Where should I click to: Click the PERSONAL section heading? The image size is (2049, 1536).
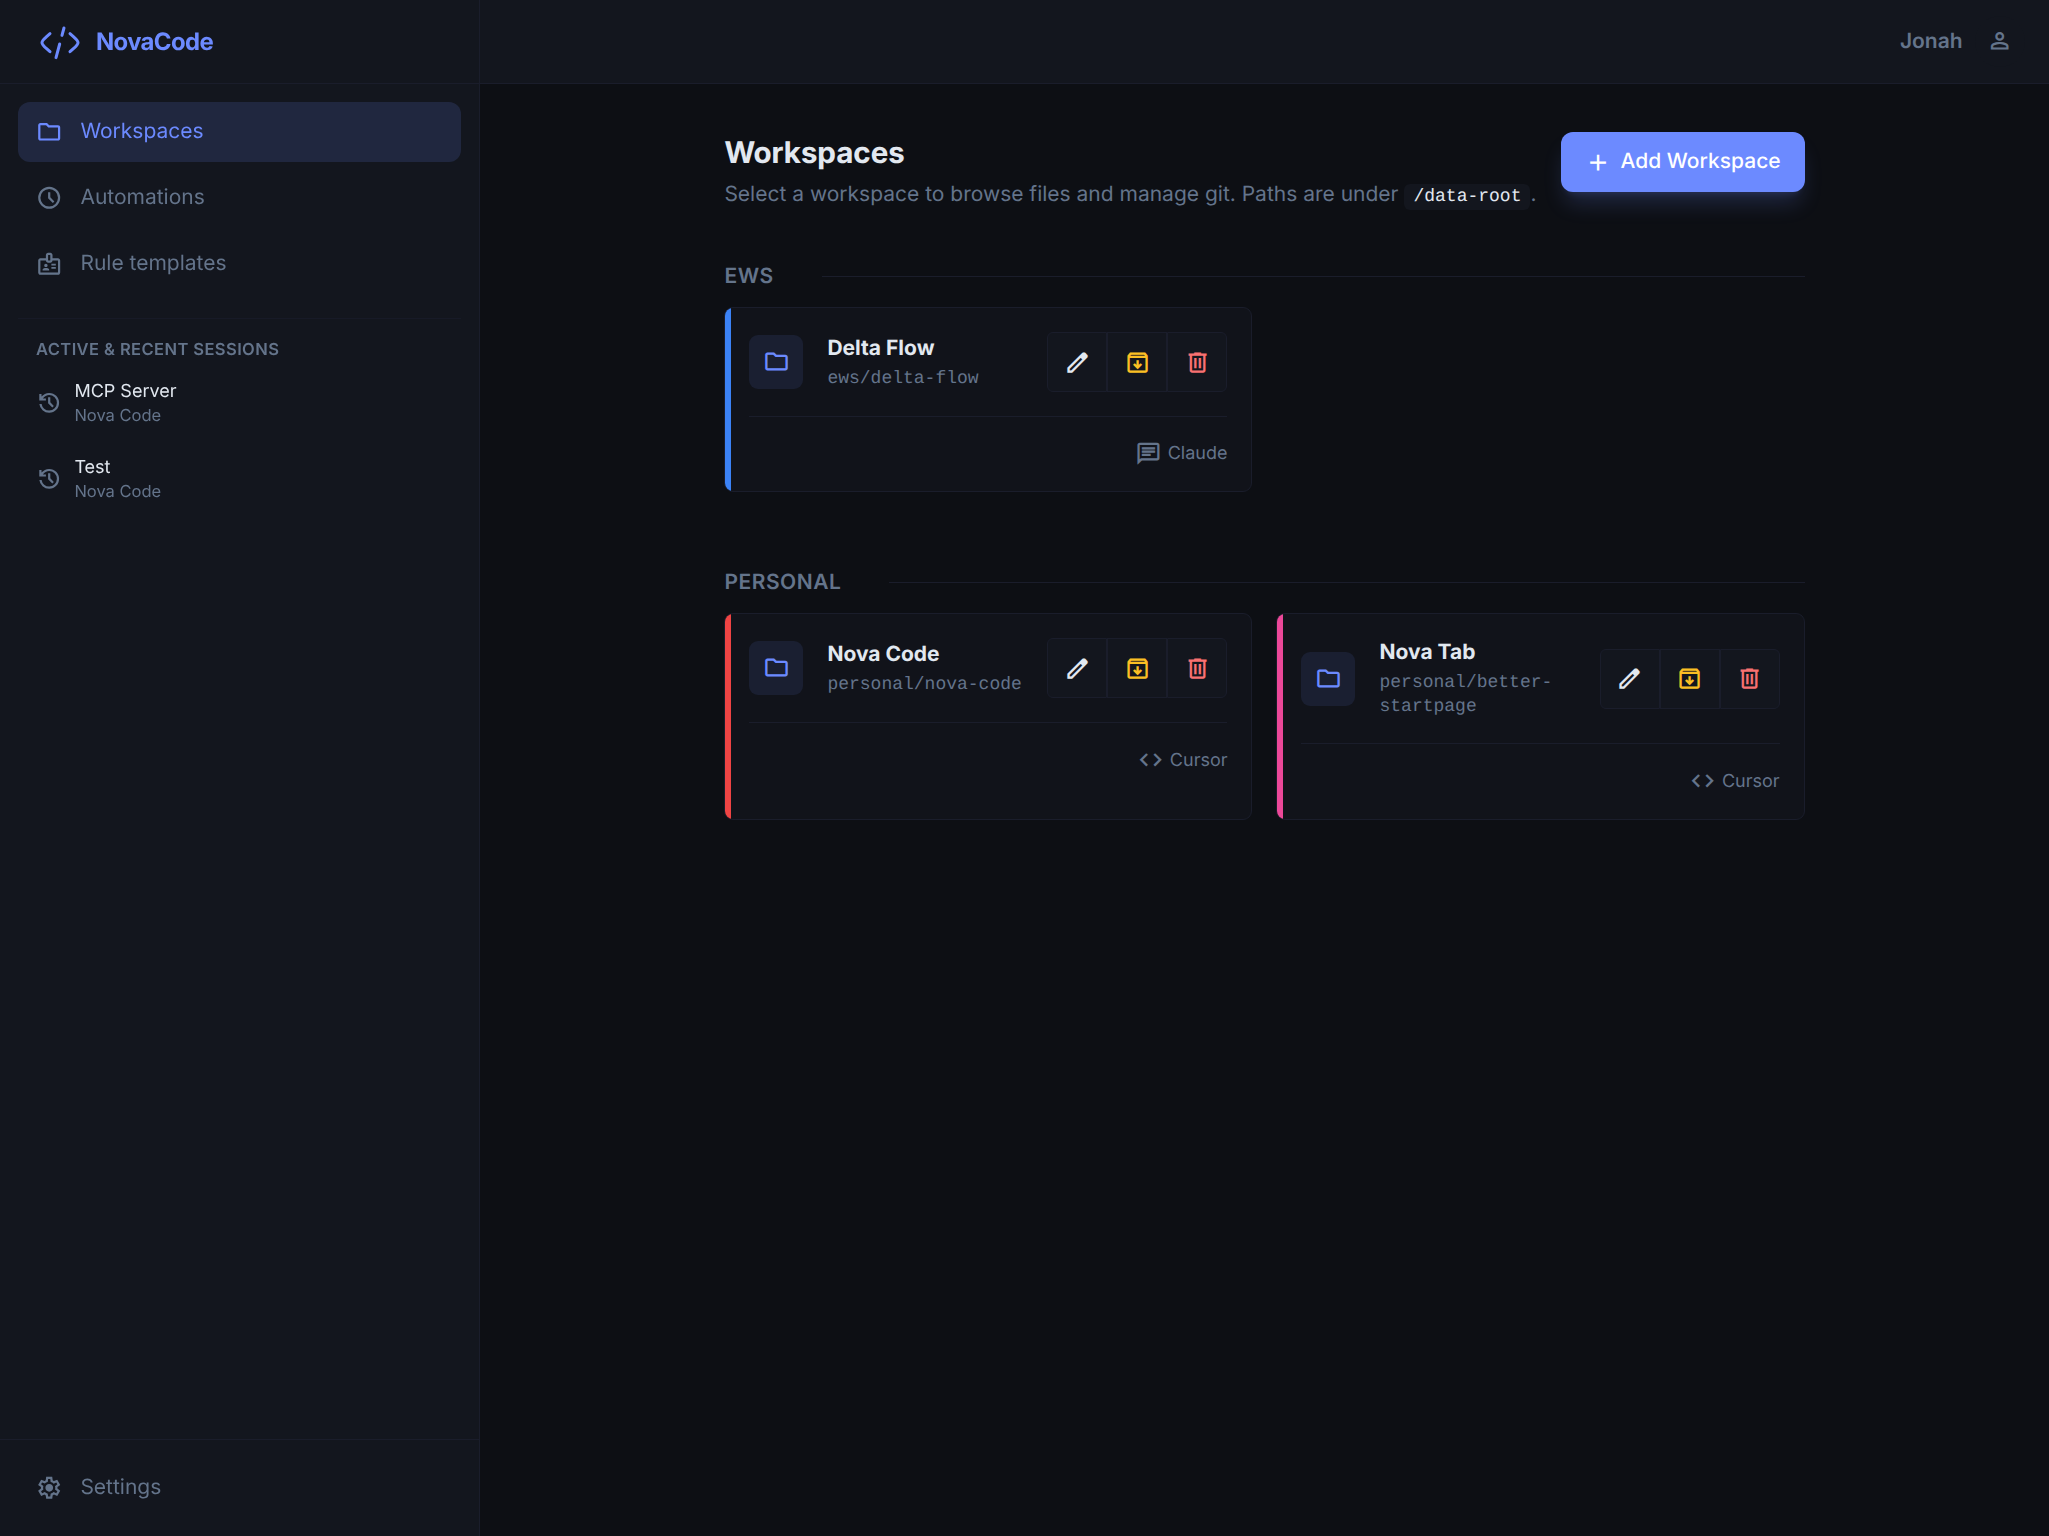pyautogui.click(x=782, y=582)
